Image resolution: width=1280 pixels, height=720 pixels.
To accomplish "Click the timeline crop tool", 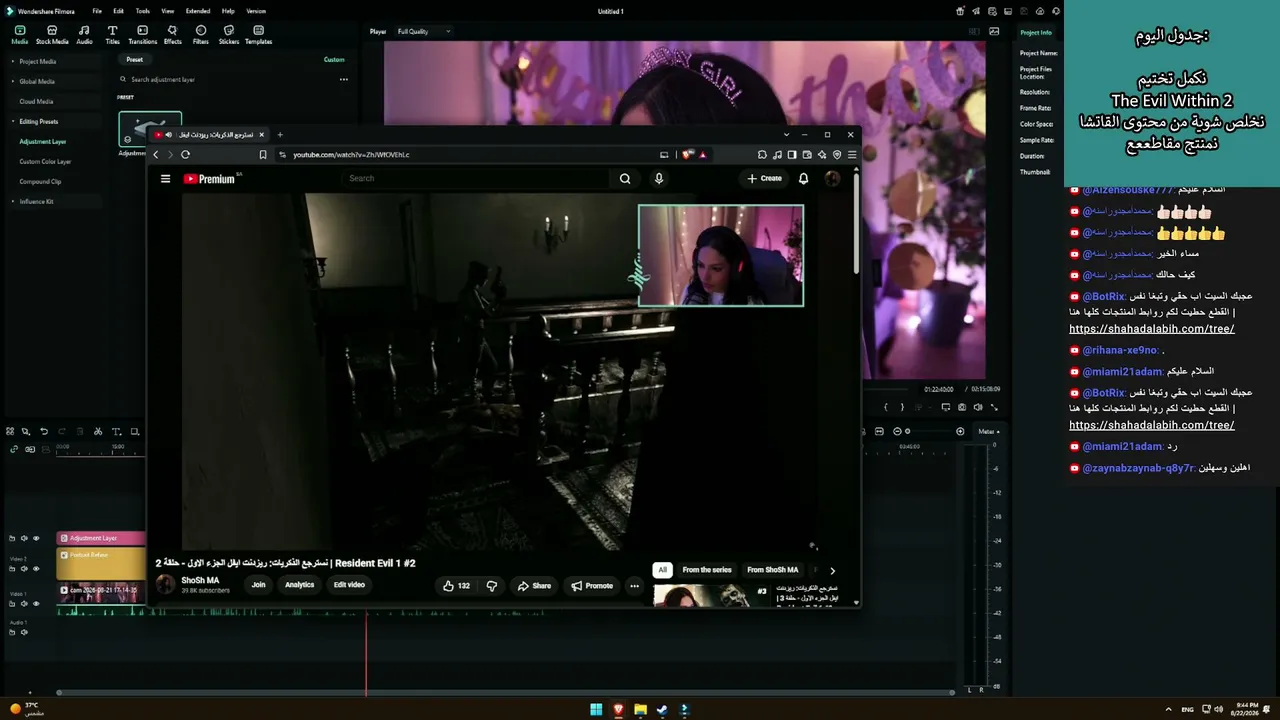I will tap(134, 432).
